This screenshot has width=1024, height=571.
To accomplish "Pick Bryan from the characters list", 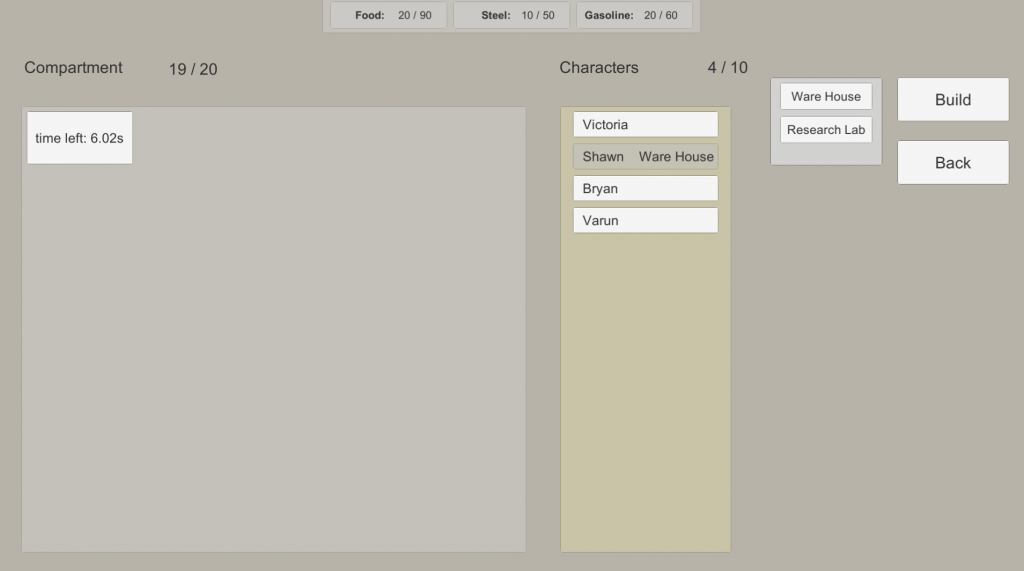I will 645,188.
